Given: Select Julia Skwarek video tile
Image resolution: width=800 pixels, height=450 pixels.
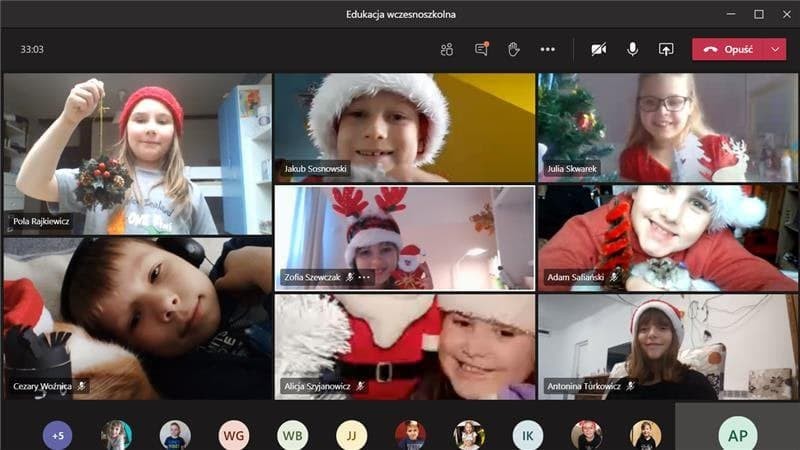Looking at the screenshot, I should (x=668, y=128).
